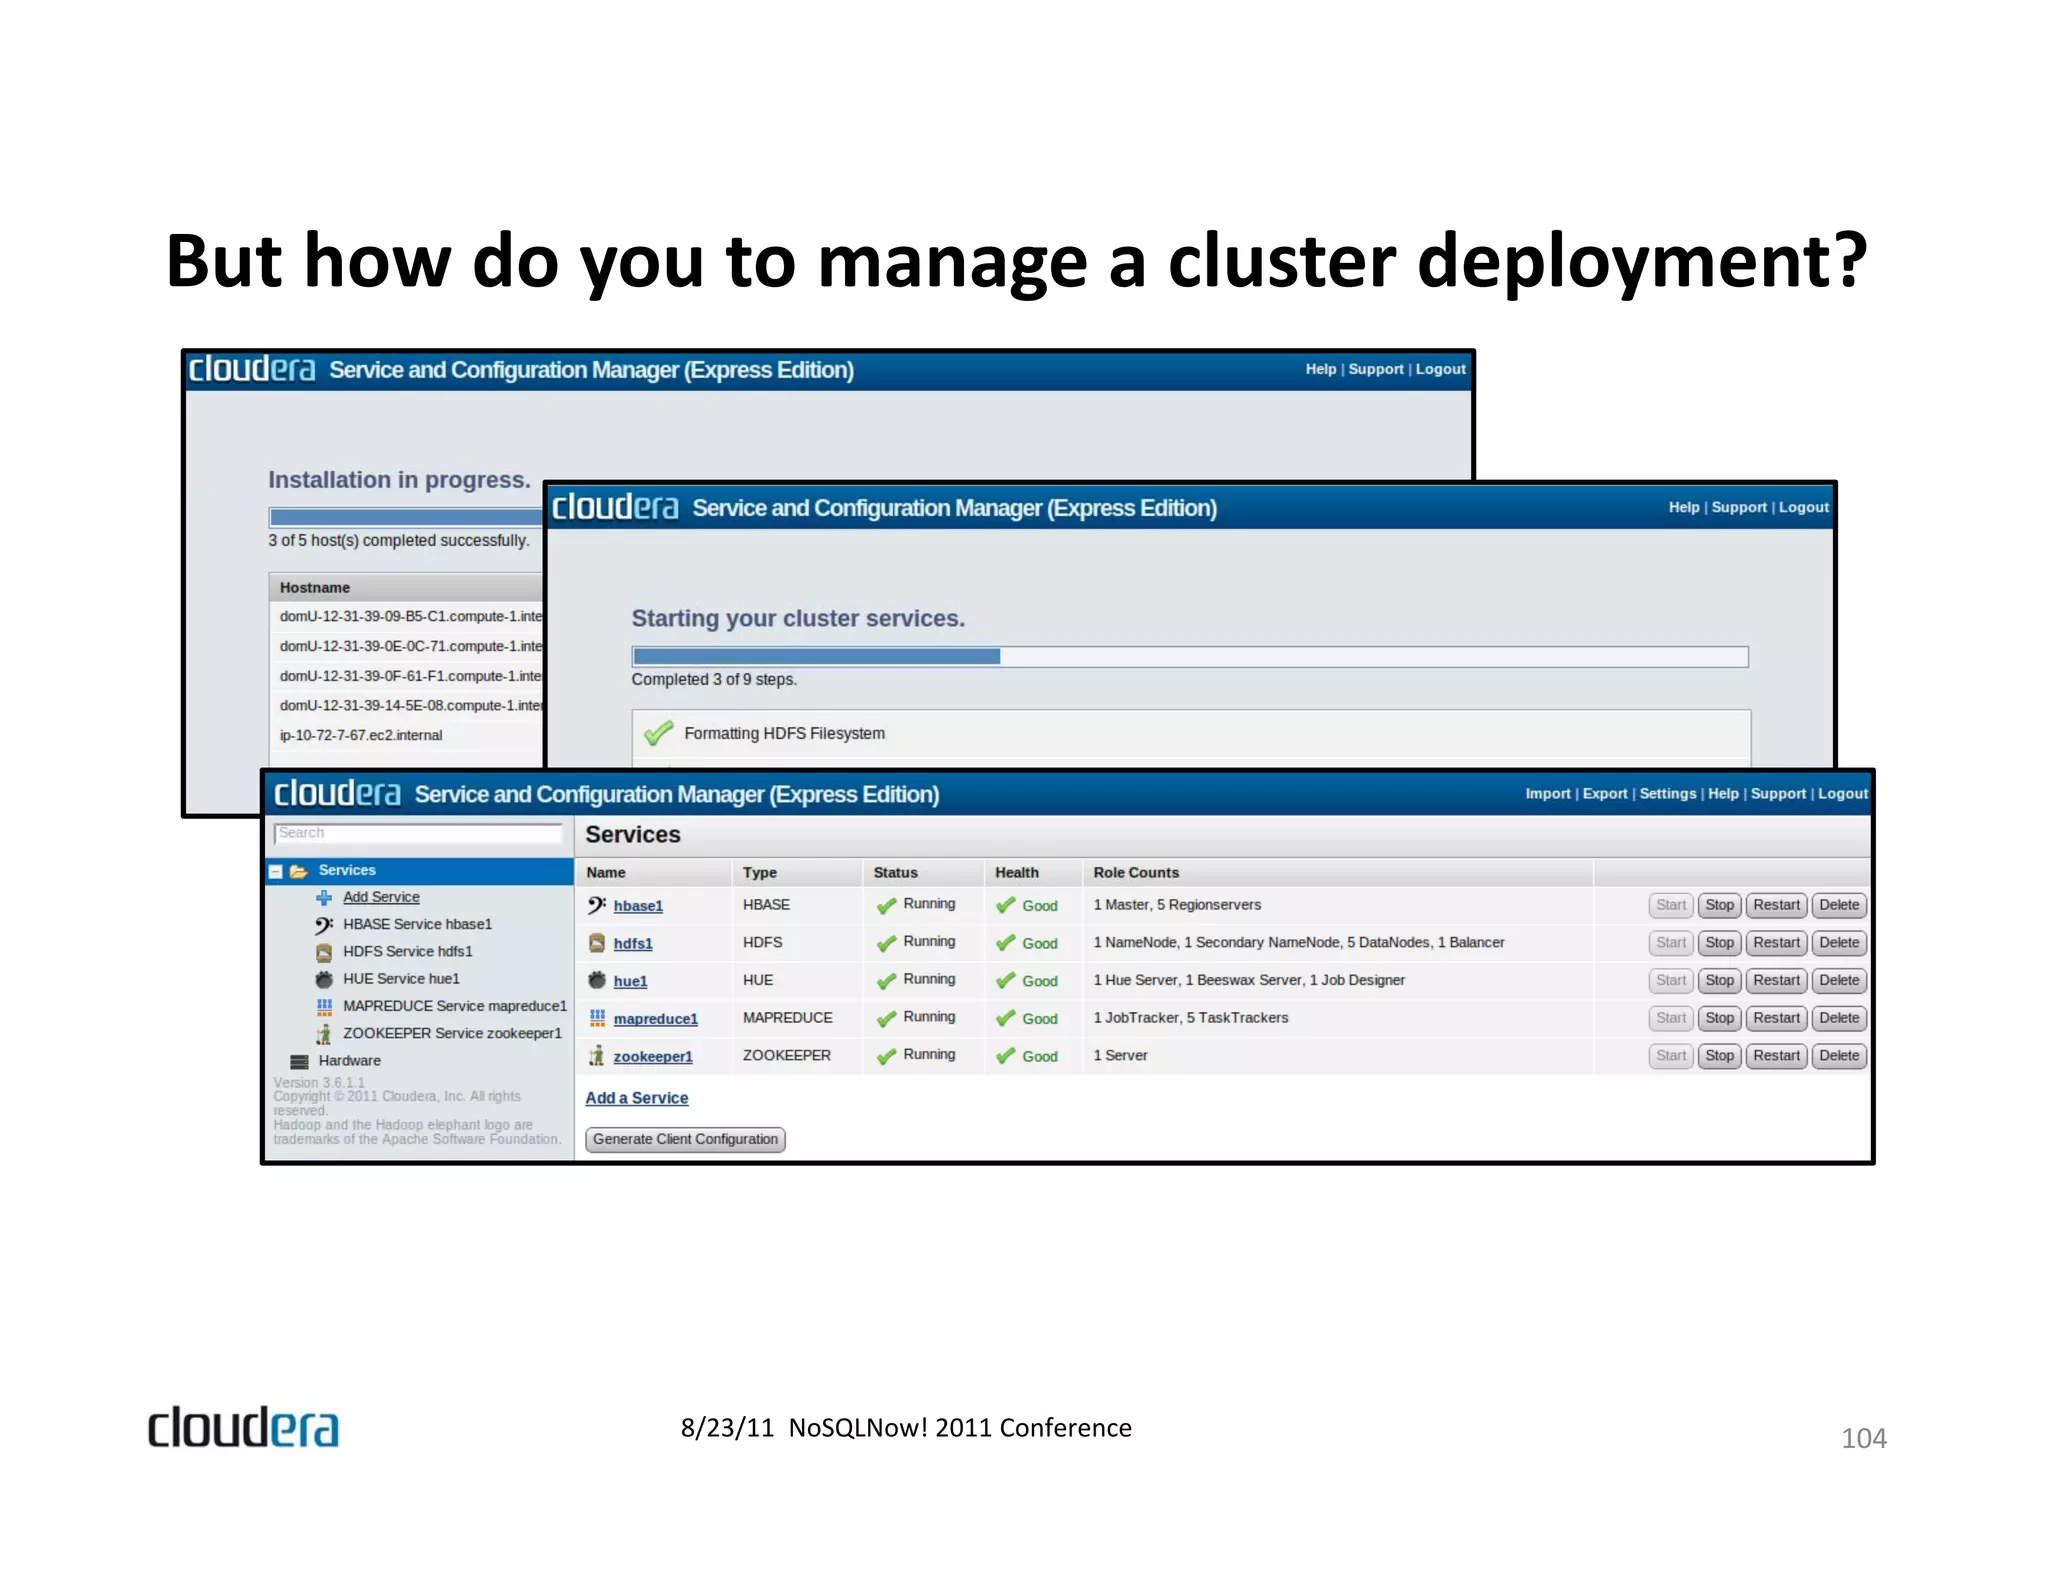Delete the hue1 service
The width and height of the screenshot is (2048, 1582).
tap(1839, 980)
